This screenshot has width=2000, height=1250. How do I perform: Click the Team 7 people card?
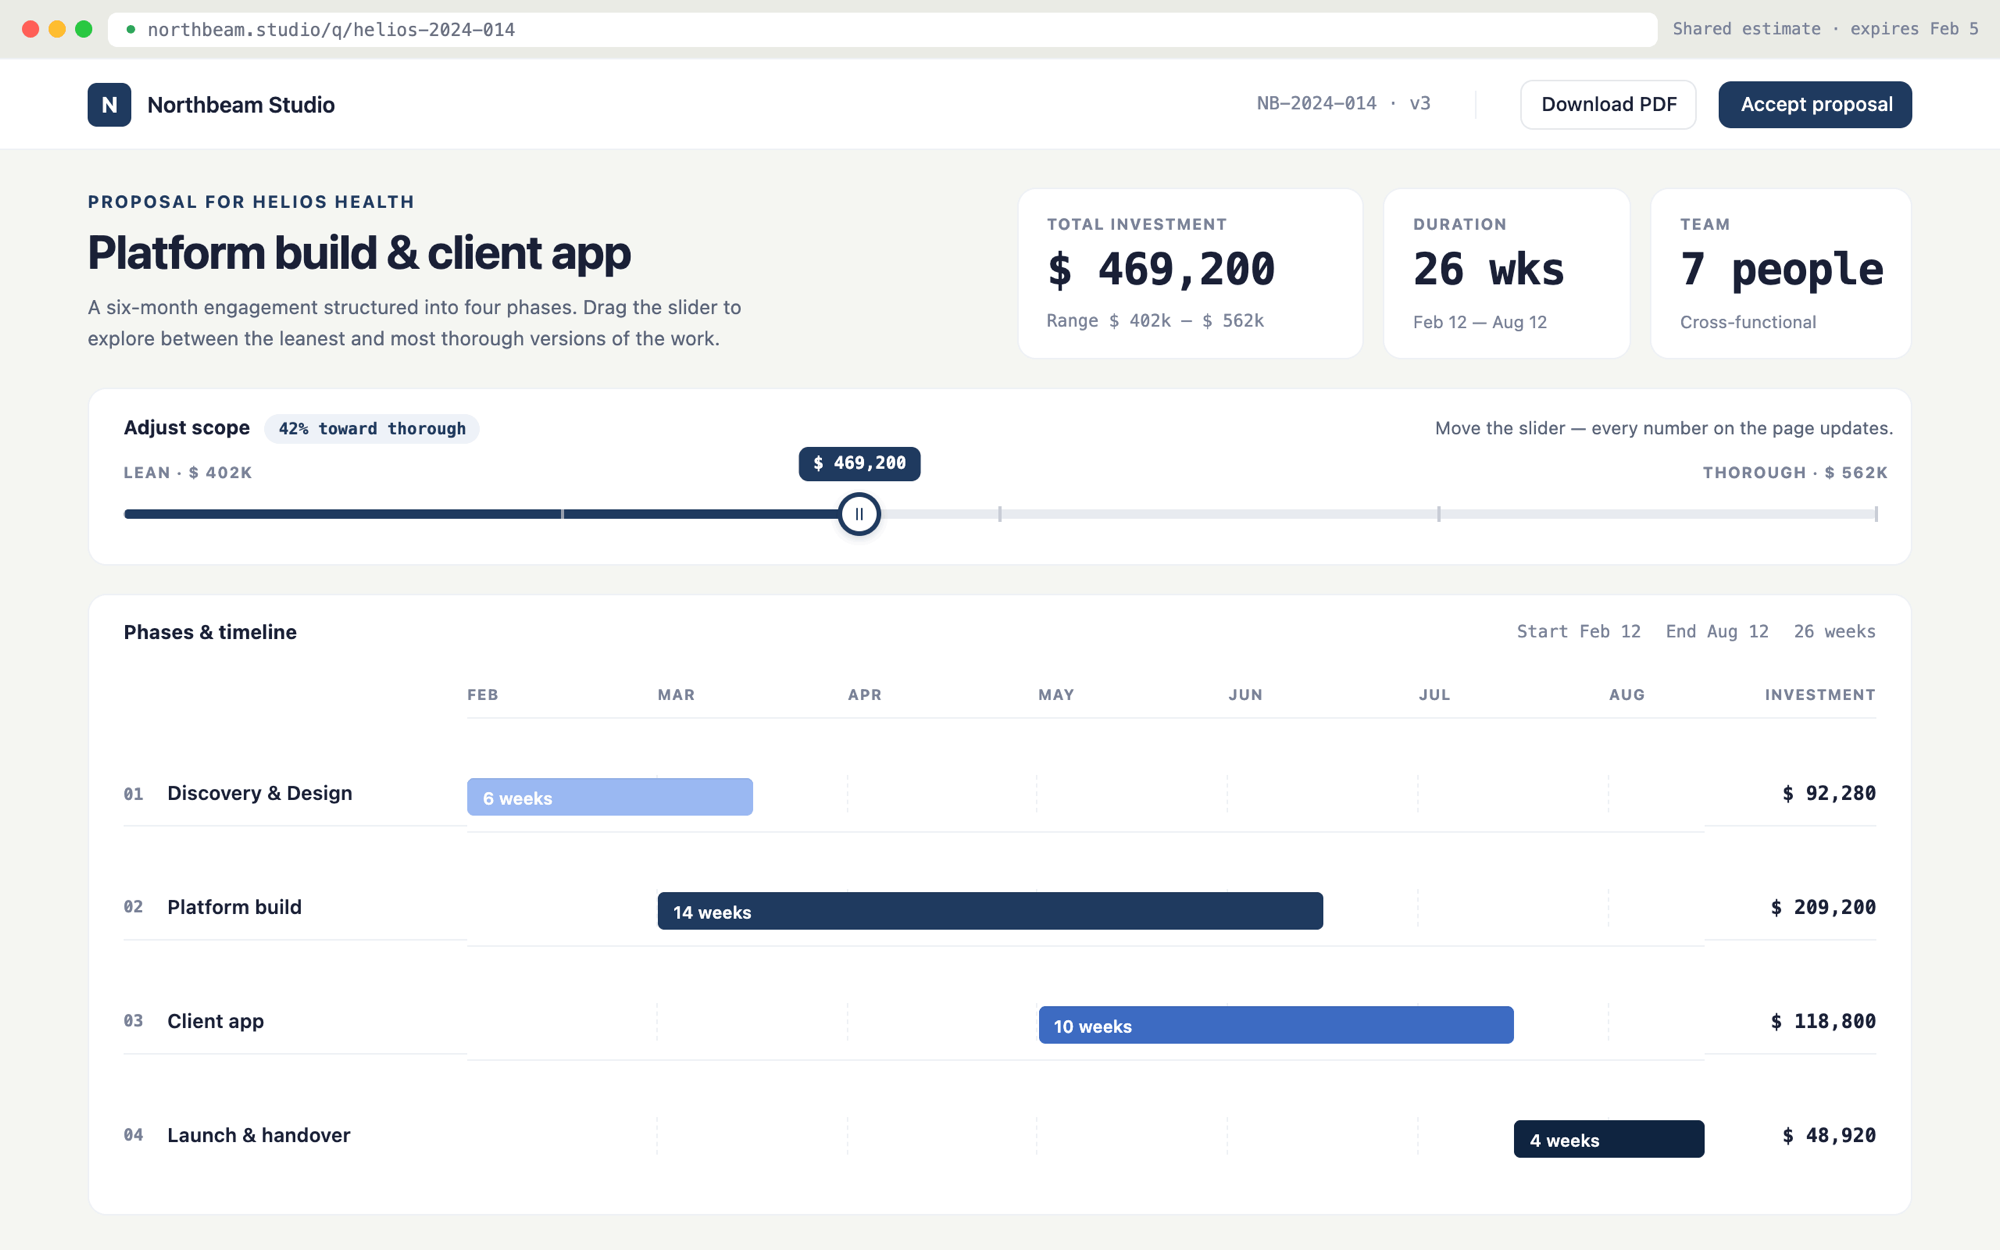tap(1780, 273)
